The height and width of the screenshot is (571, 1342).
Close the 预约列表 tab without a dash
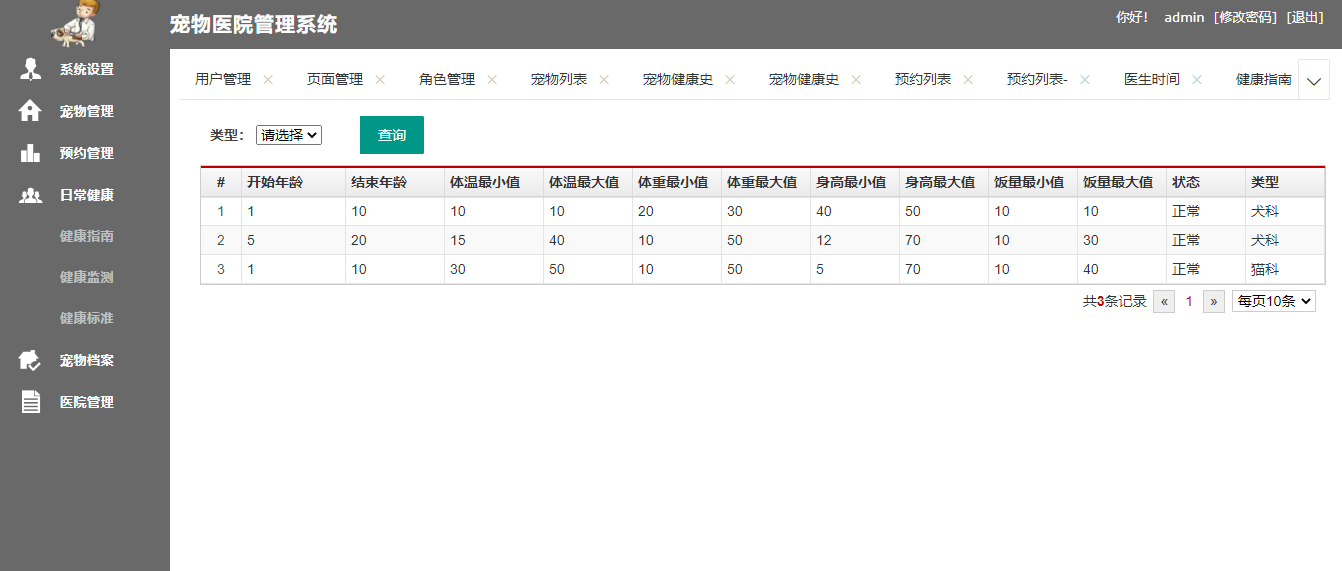tap(968, 79)
